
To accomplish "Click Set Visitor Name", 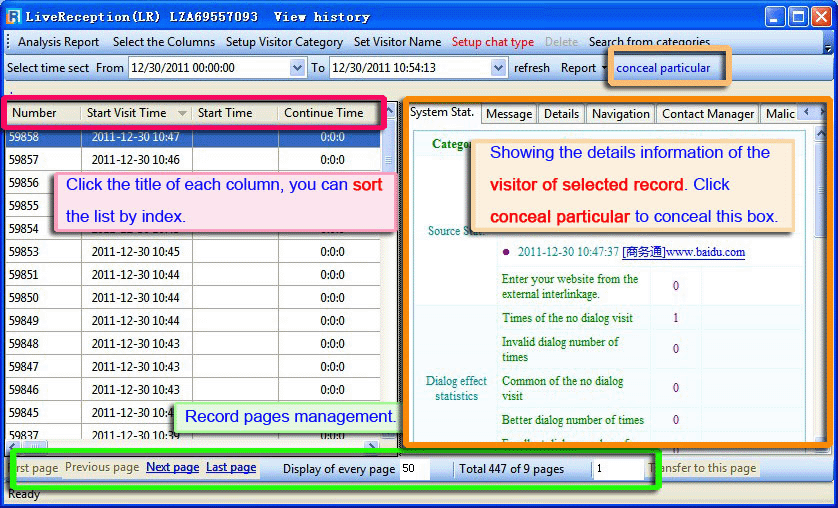I will pyautogui.click(x=397, y=42).
